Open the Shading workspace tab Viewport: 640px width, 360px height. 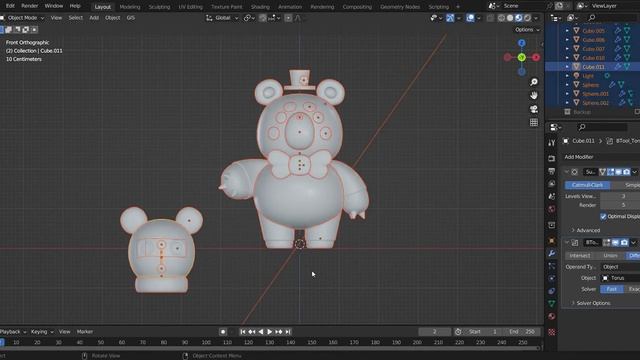coord(260,7)
